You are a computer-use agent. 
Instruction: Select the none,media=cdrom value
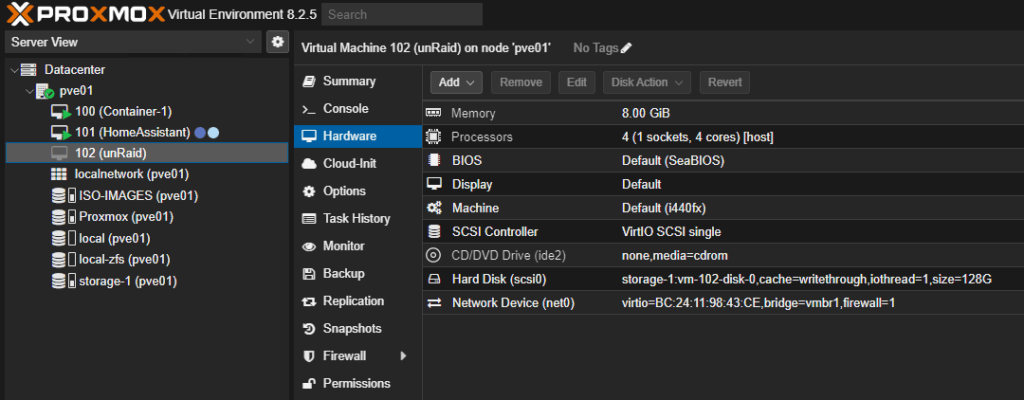(x=675, y=256)
